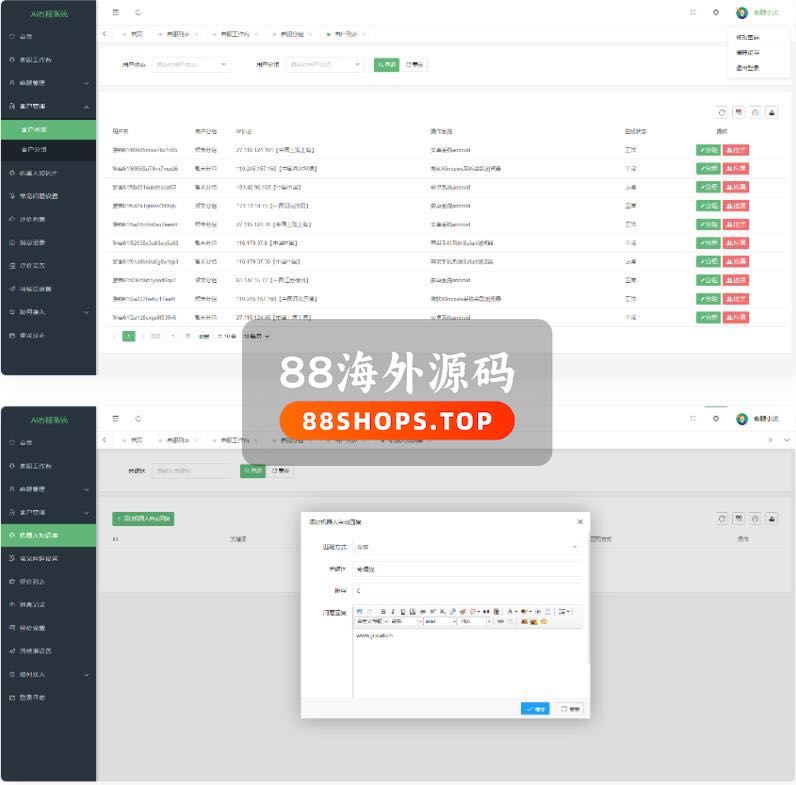This screenshot has height=785, width=796.
Task: Click the bold icon in the reply editor
Action: [x=383, y=611]
